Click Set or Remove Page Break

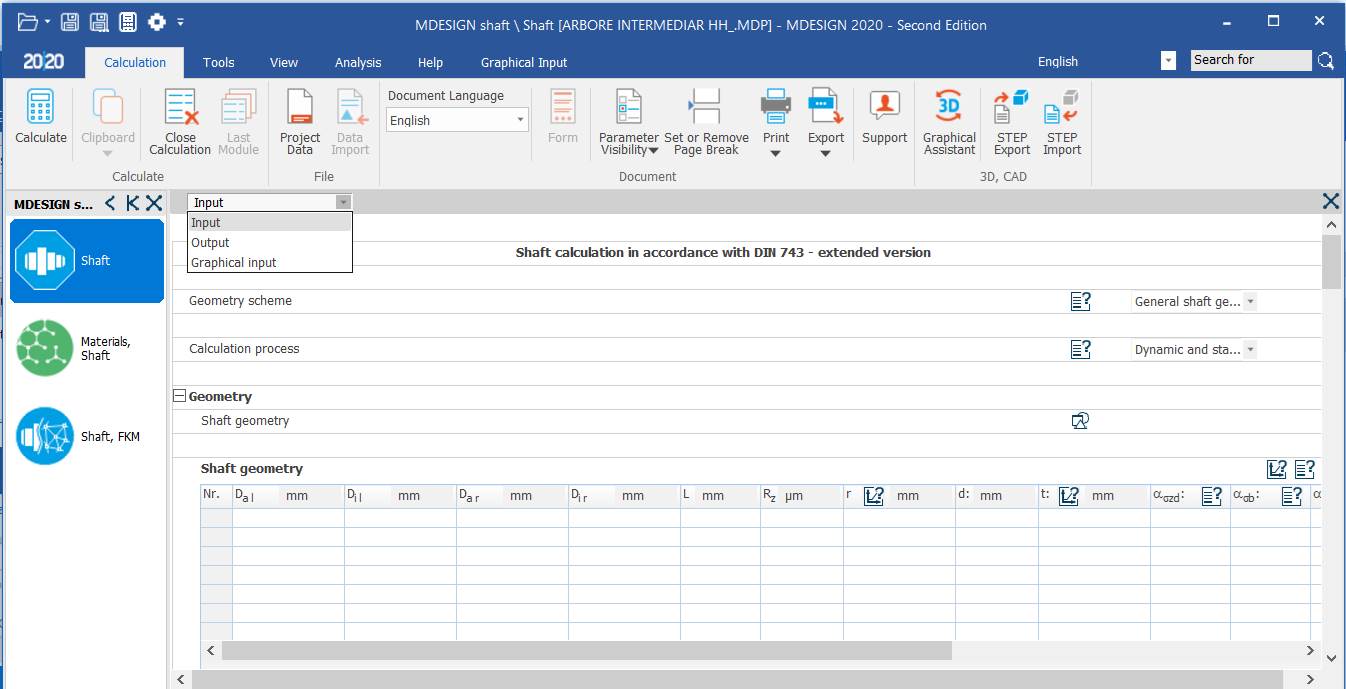click(706, 123)
